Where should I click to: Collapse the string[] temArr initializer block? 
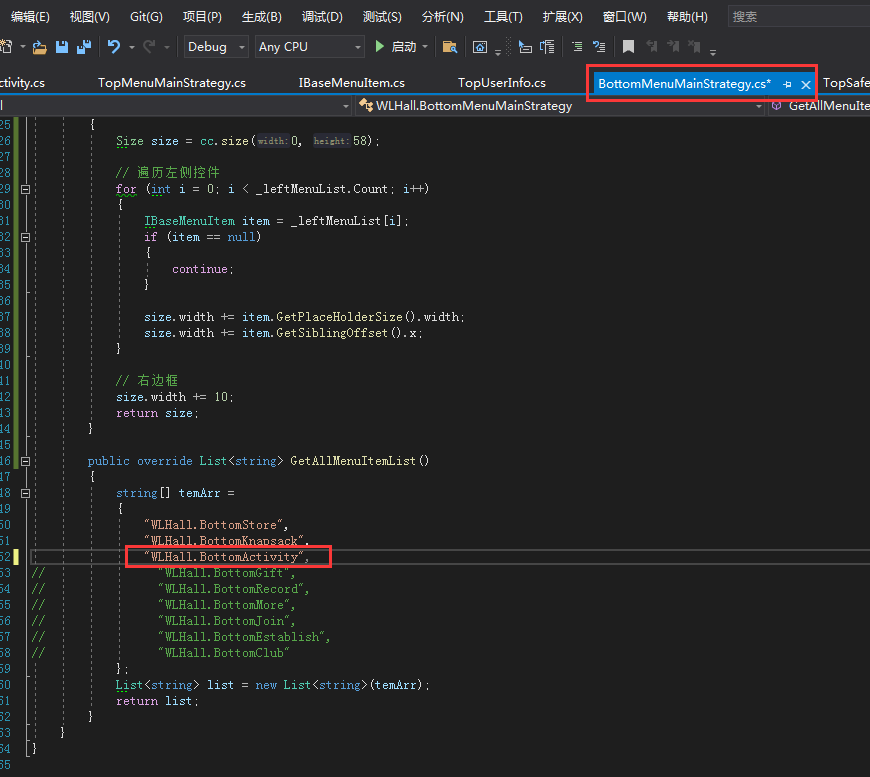click(x=25, y=493)
